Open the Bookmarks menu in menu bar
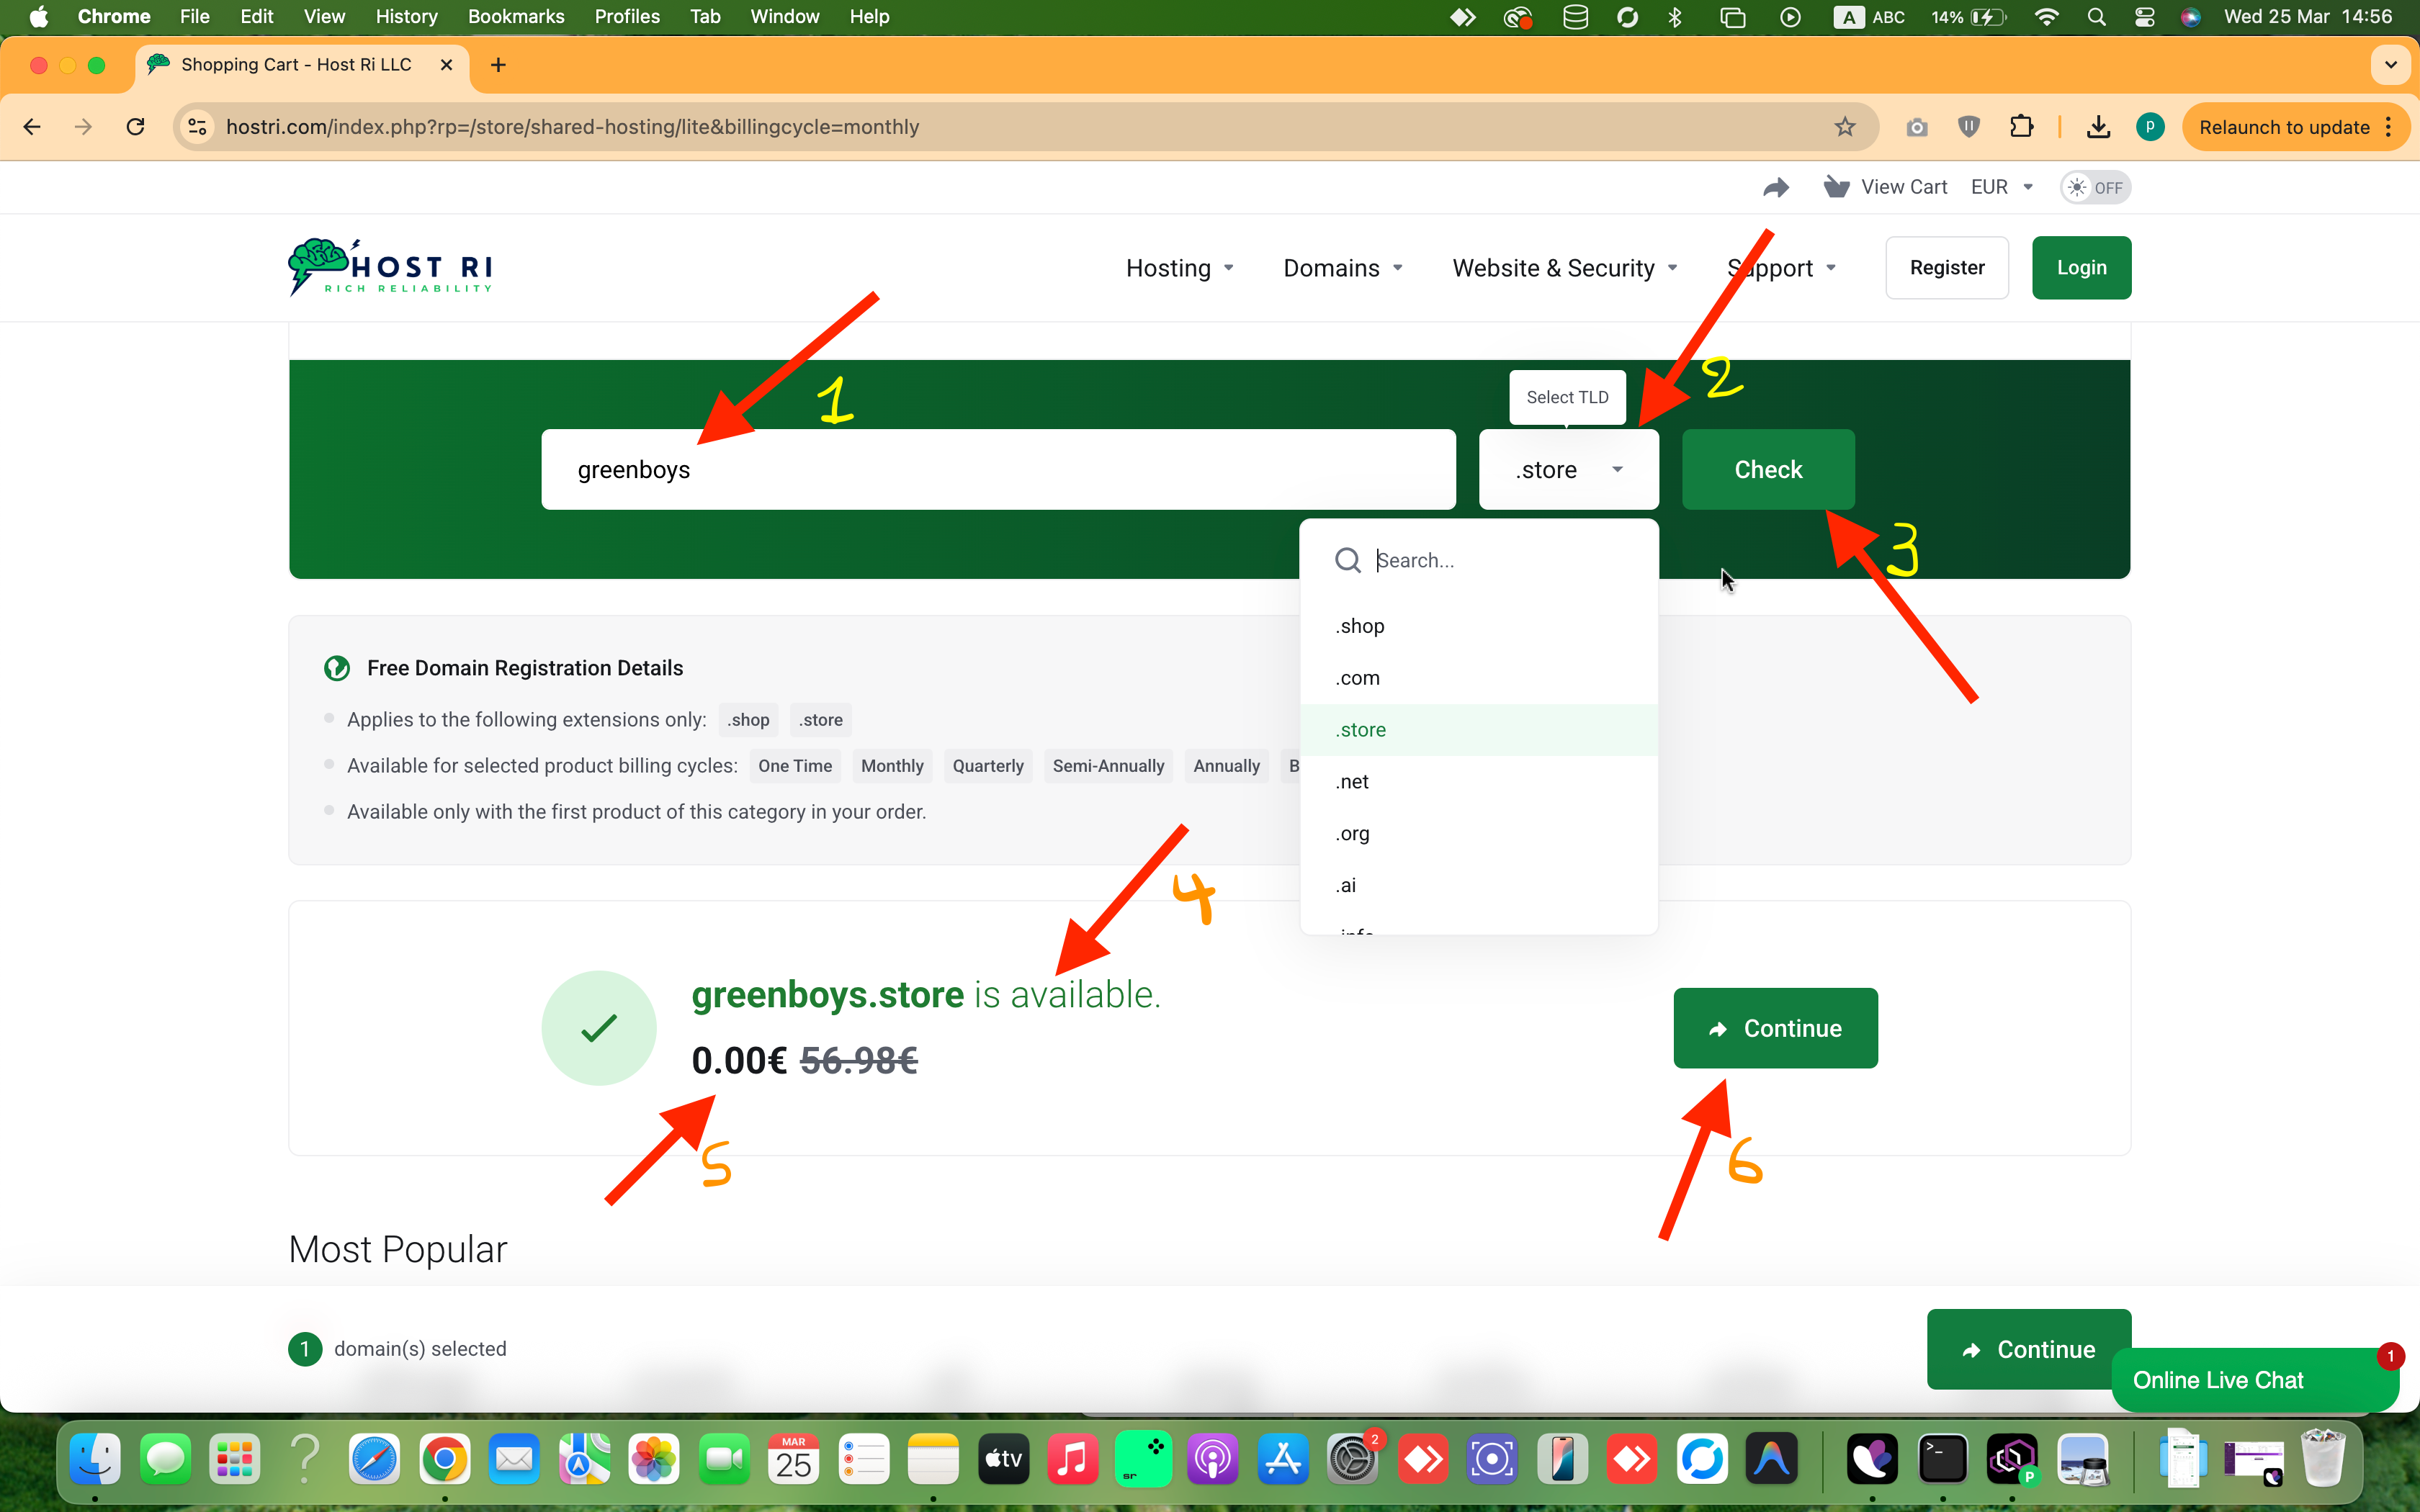Screen dimensions: 2420x1512 (x=515, y=16)
